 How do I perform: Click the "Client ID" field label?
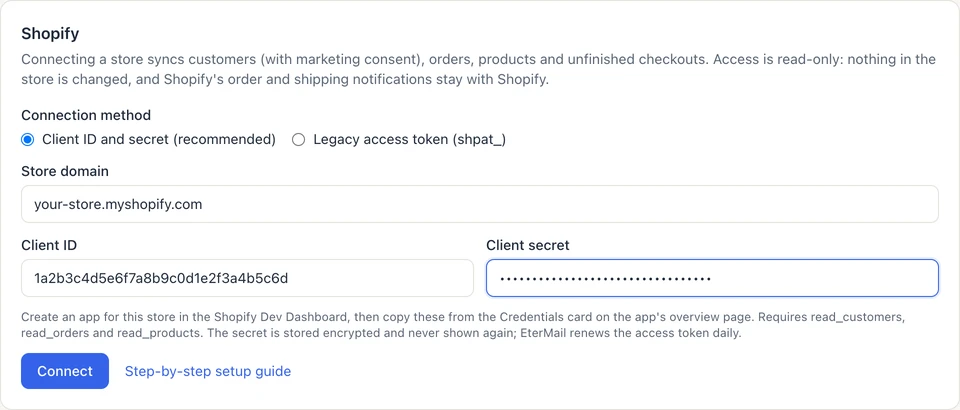pos(49,245)
